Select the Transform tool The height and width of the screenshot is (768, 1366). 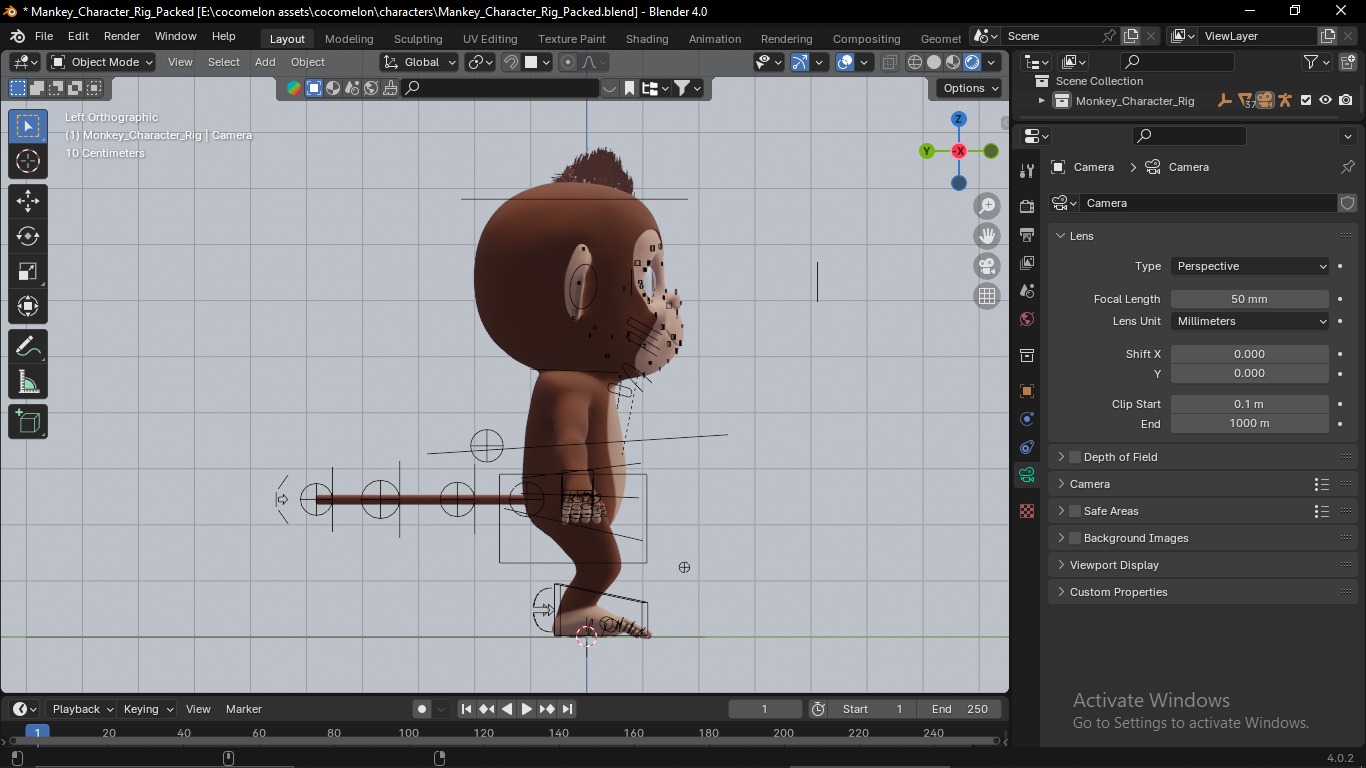click(x=28, y=306)
